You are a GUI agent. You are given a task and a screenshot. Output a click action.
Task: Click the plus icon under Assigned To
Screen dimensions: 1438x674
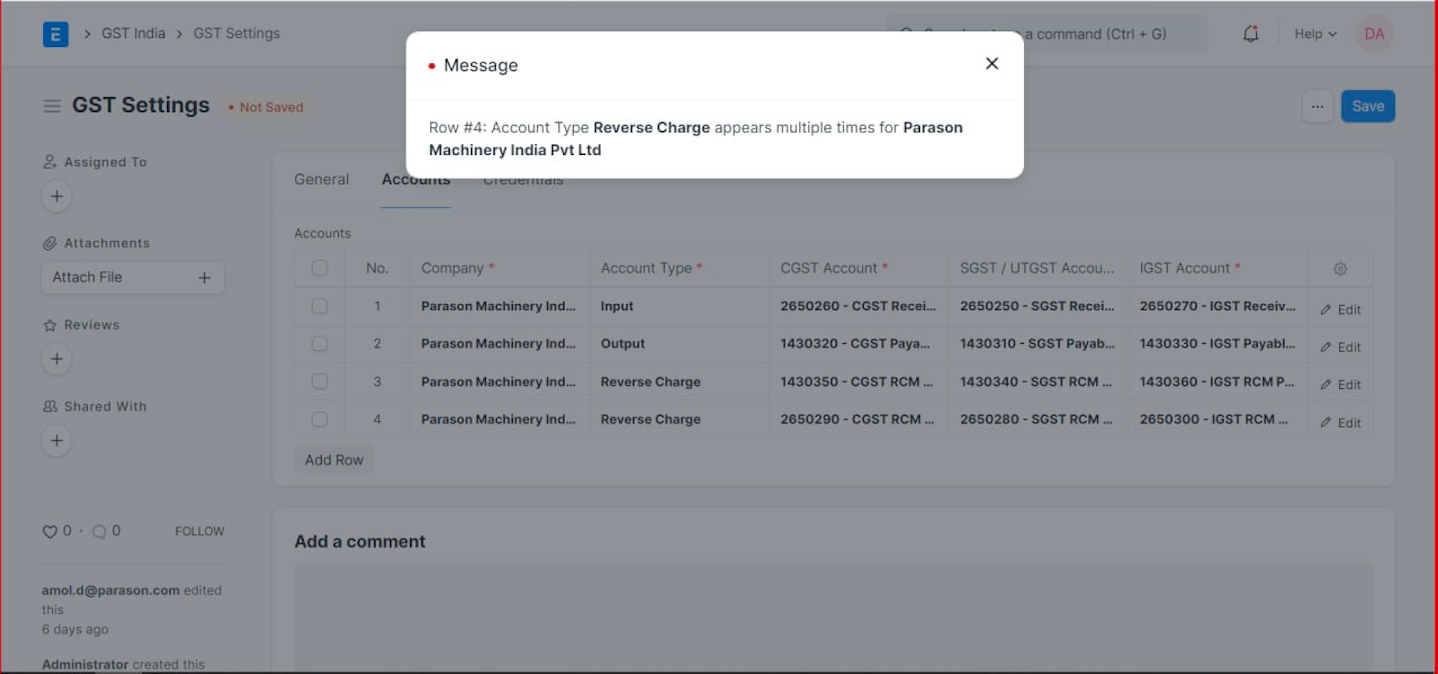point(56,196)
